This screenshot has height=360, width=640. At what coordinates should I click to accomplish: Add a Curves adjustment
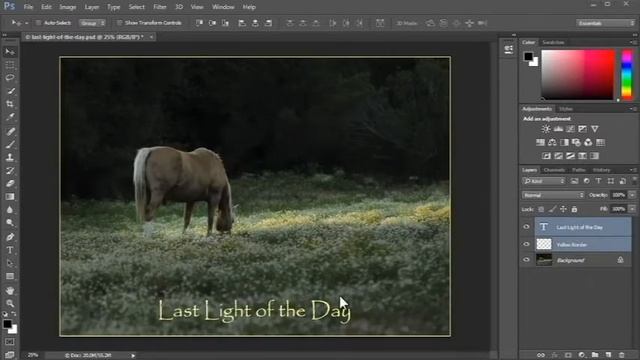pyautogui.click(x=570, y=129)
